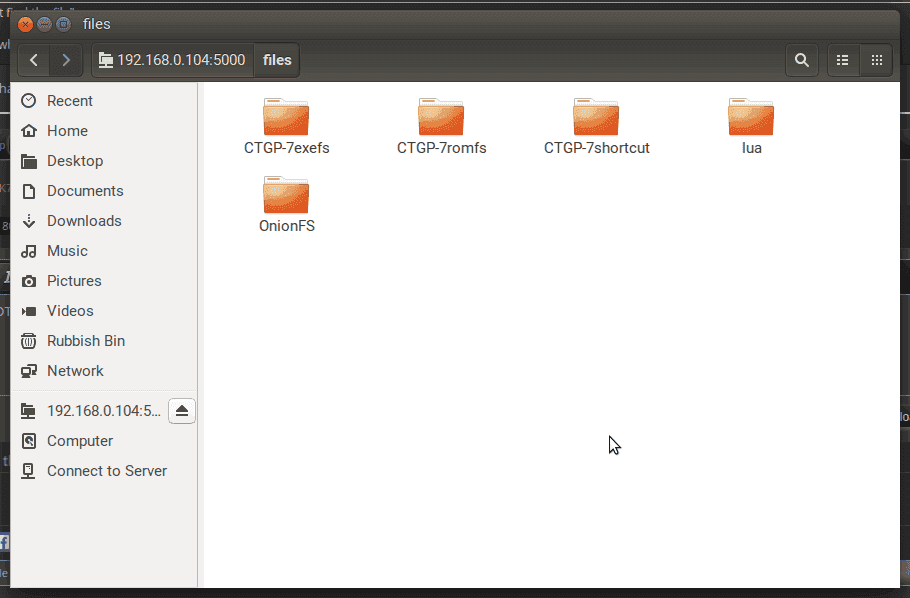Open Downloads from the sidebar
Viewport: 910px width, 598px height.
[x=104, y=221]
